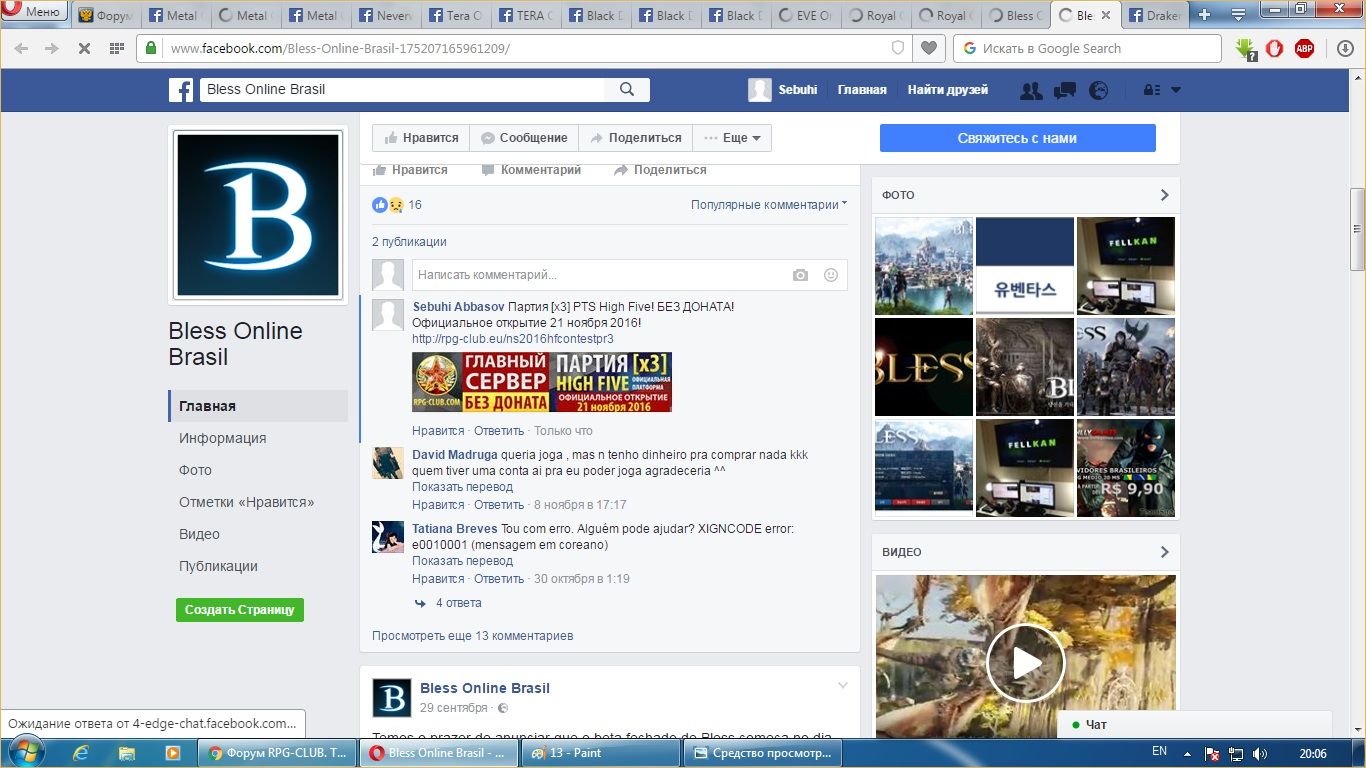Open friend requests icon in header

1030,90
